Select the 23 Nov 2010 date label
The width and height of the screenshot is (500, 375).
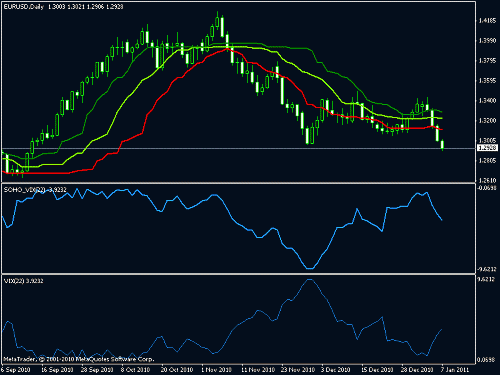click(298, 370)
